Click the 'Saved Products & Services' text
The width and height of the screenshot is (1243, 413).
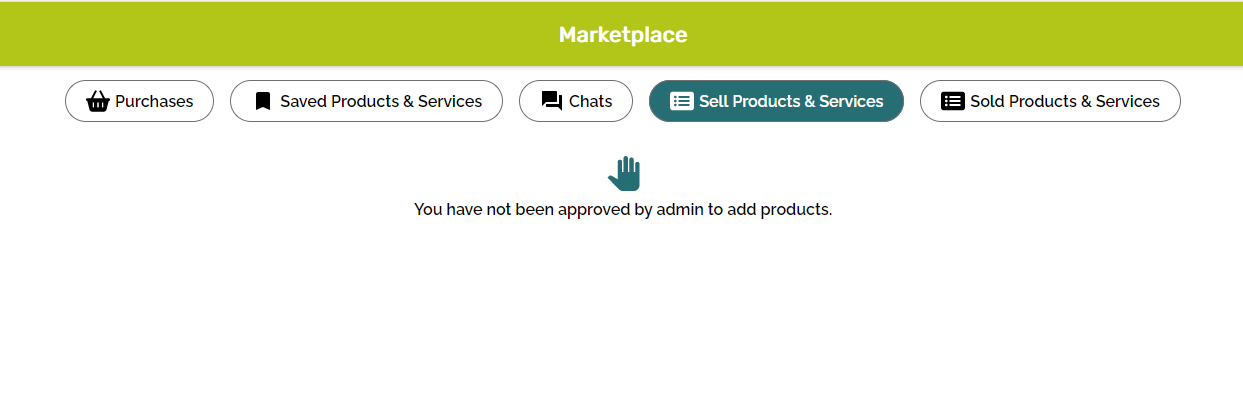click(x=381, y=101)
